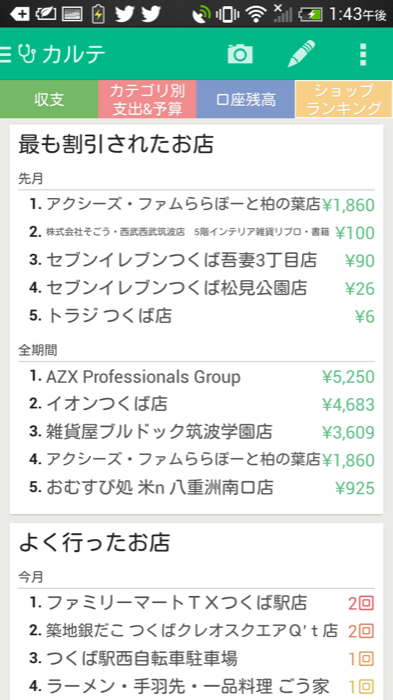
Task: Select the ショップランキング tab
Action: click(344, 99)
